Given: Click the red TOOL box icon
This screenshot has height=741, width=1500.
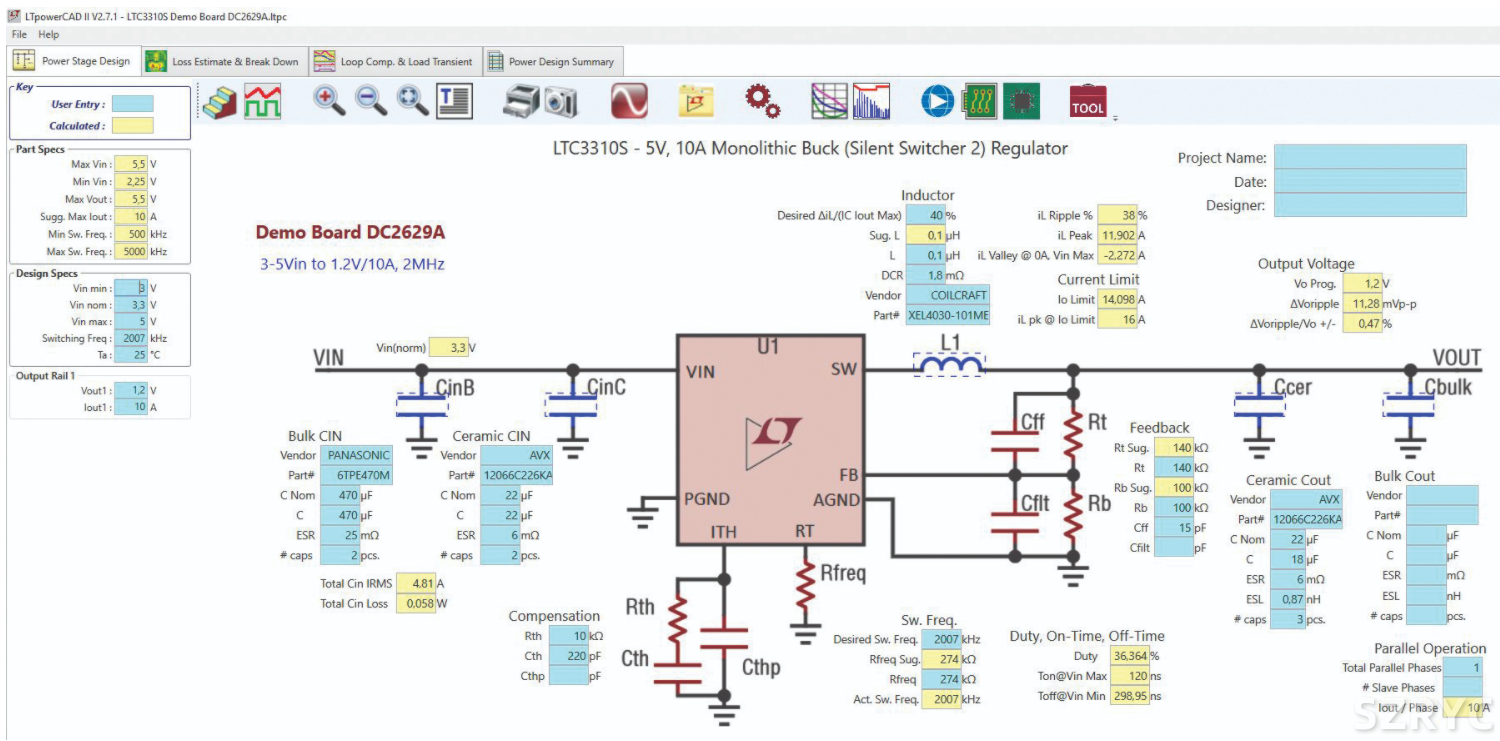Looking at the screenshot, I should click(1088, 100).
